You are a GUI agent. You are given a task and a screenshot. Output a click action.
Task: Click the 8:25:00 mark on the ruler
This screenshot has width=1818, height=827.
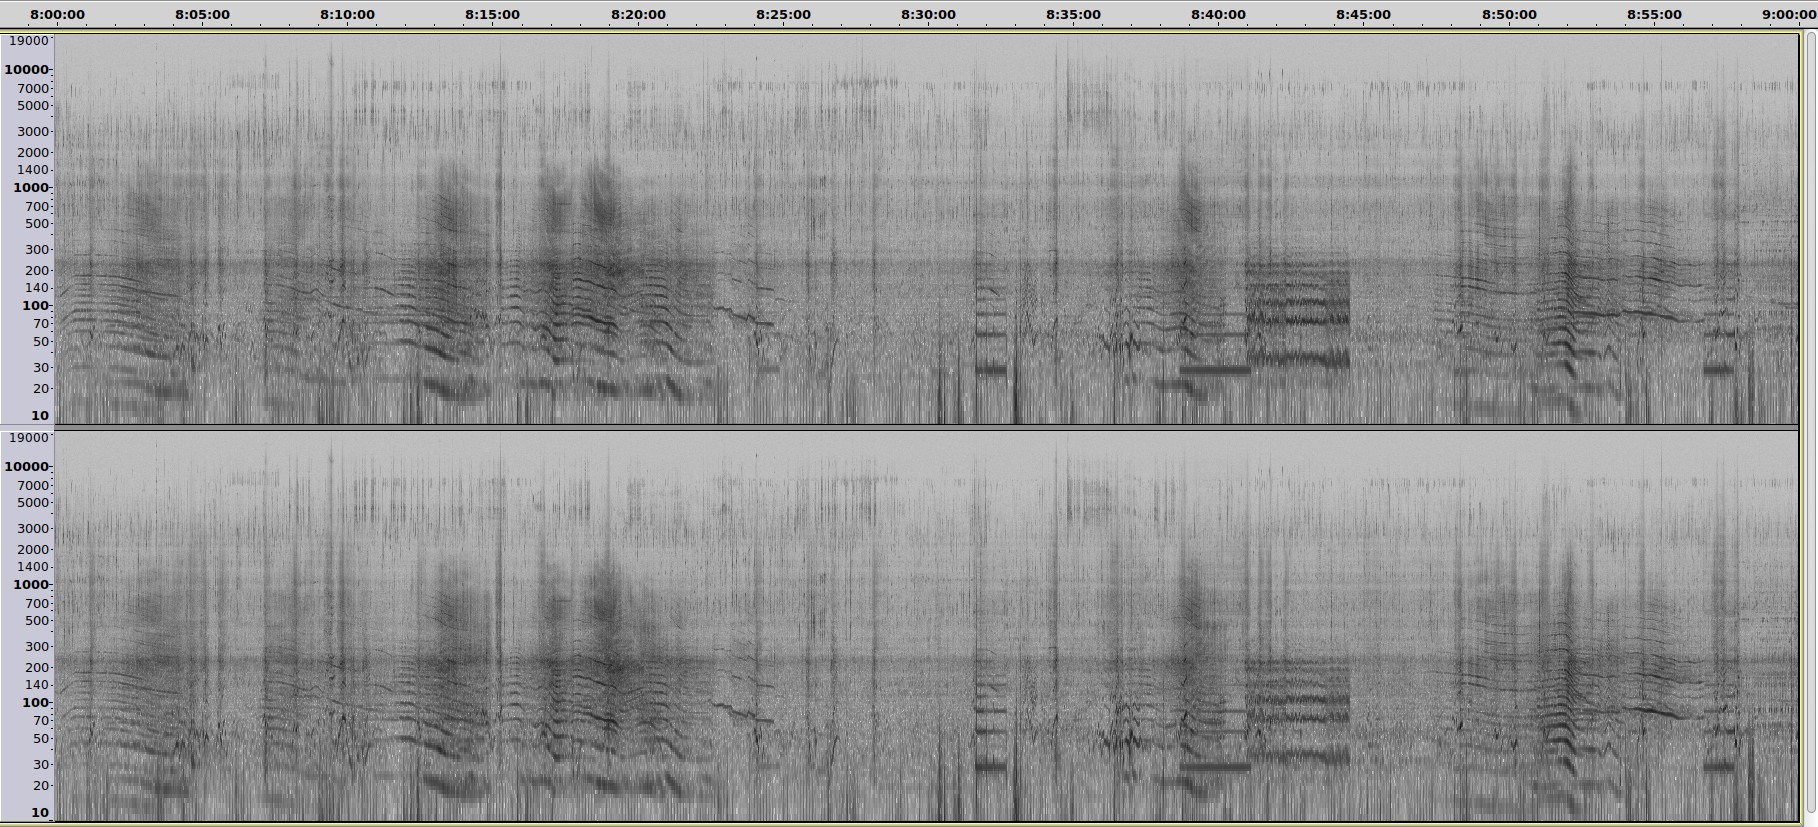point(783,15)
